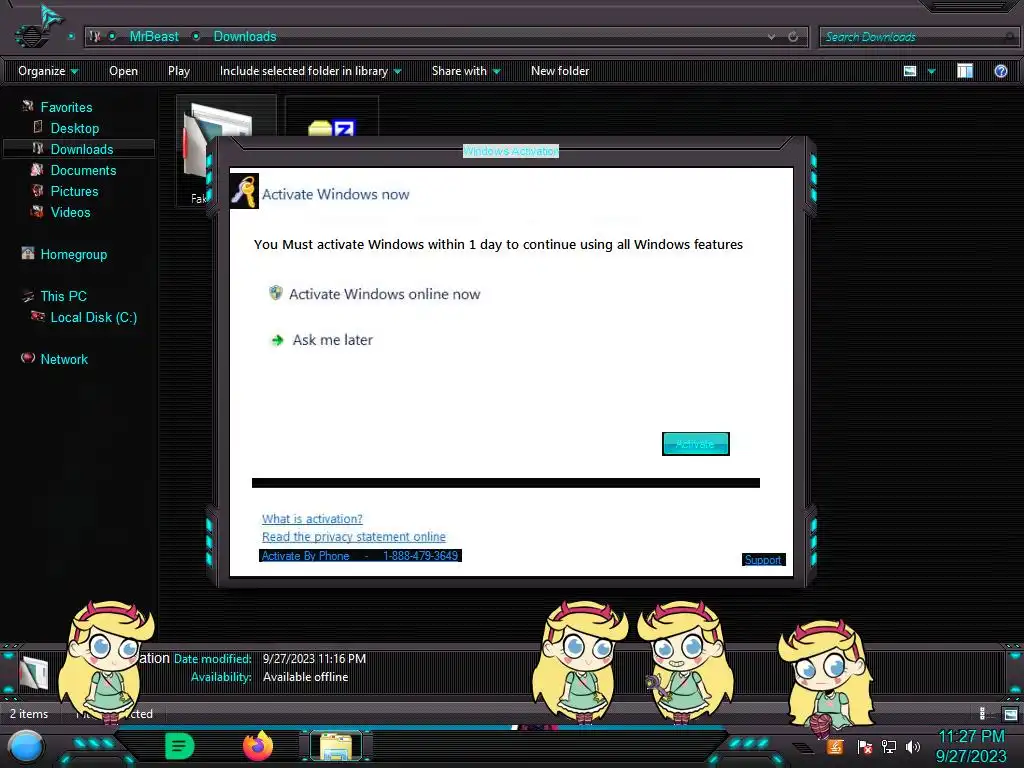1024x768 pixels.
Task: Launch Firefox from the taskbar
Action: click(x=258, y=746)
